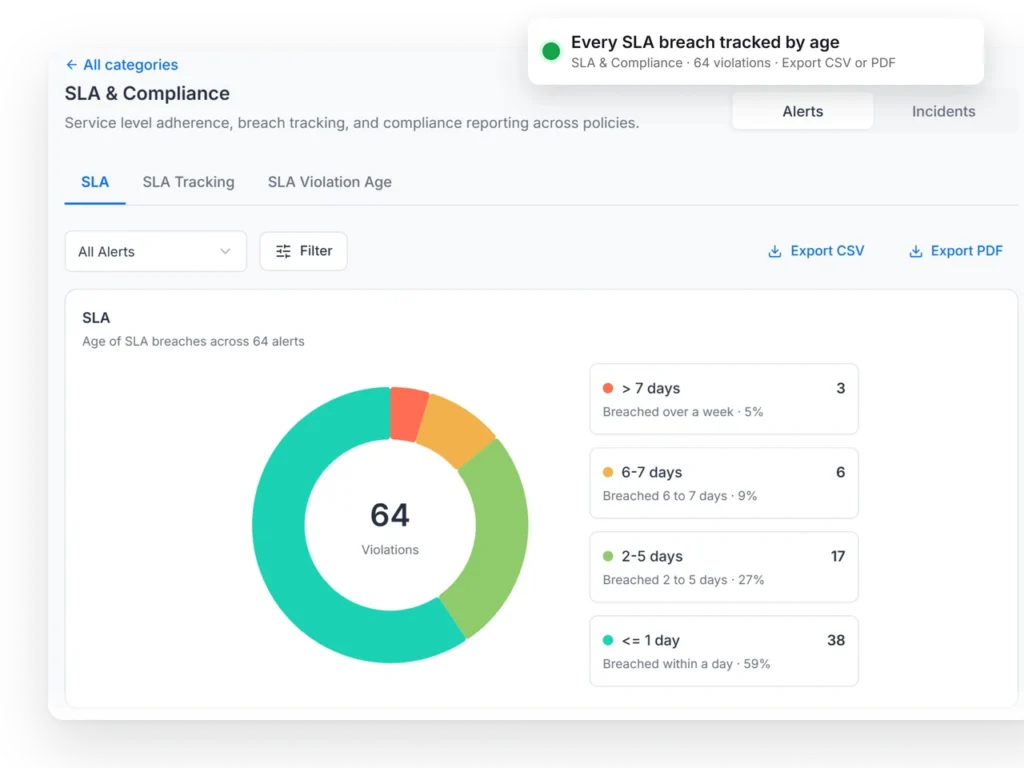Select the '2-5 days' legend card
This screenshot has width=1024, height=768.
(724, 567)
